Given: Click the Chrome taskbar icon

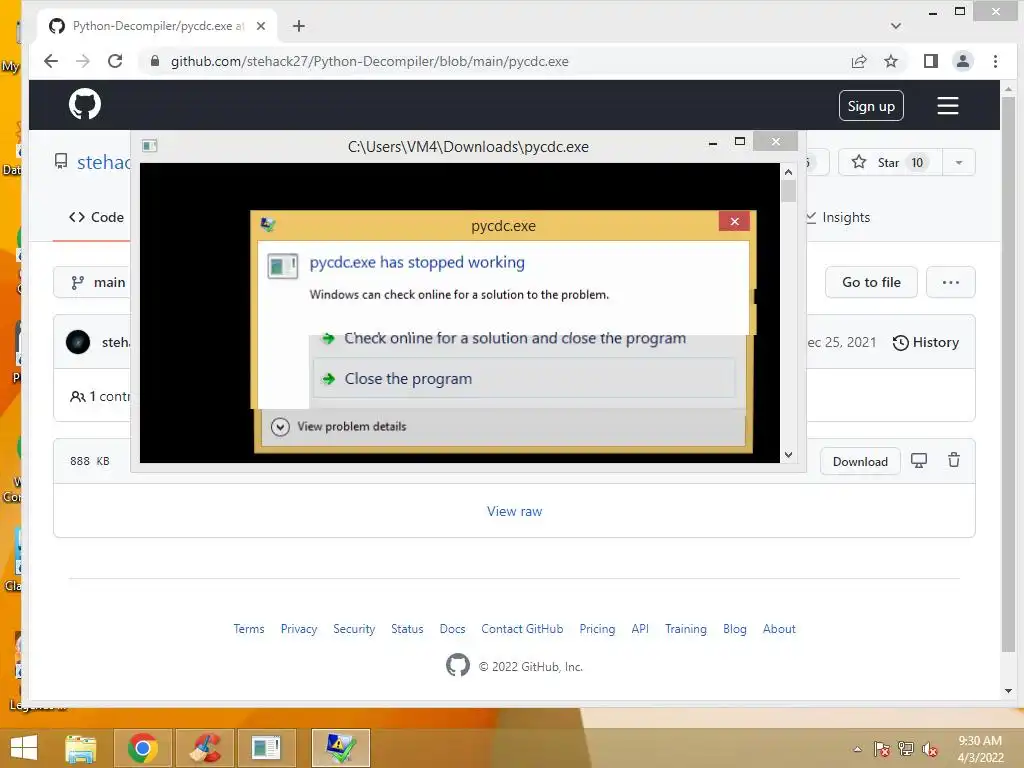Looking at the screenshot, I should coord(142,748).
